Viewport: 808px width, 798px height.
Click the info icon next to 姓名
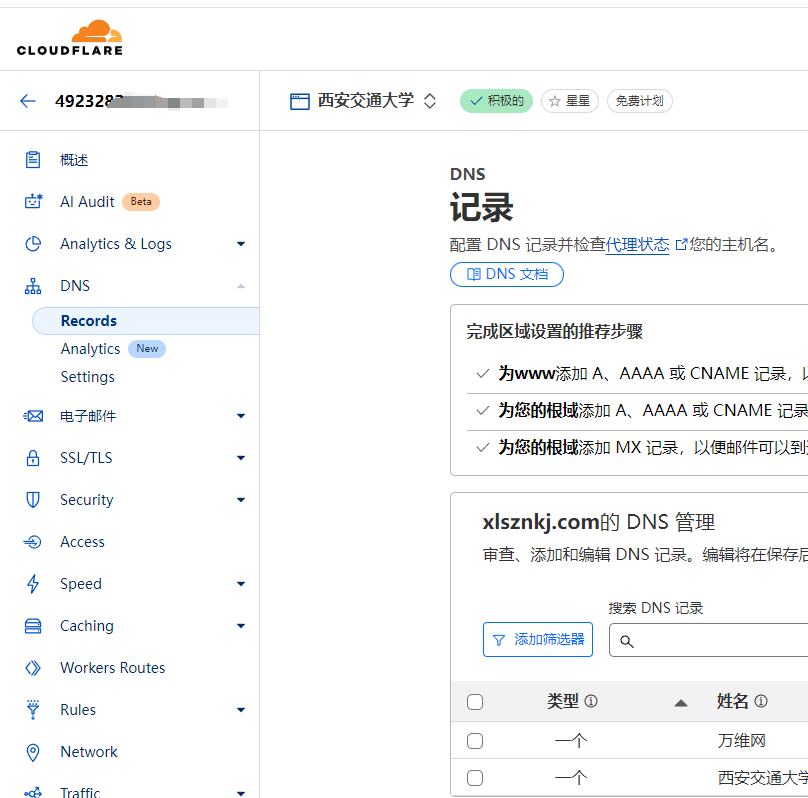(761, 701)
